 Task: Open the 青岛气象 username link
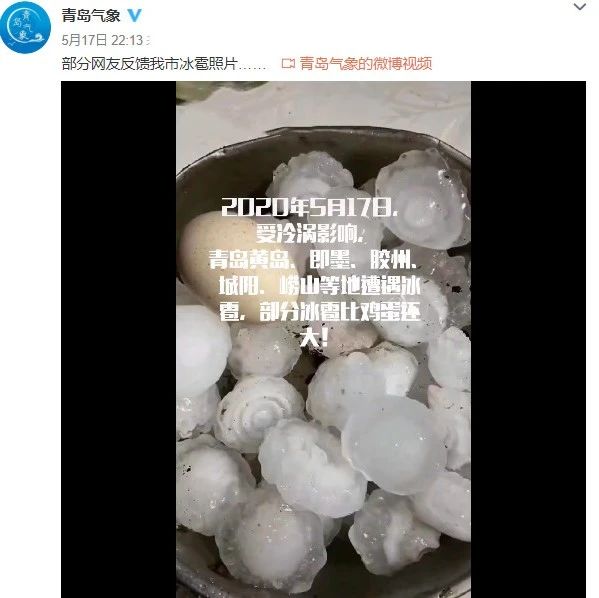tap(91, 16)
